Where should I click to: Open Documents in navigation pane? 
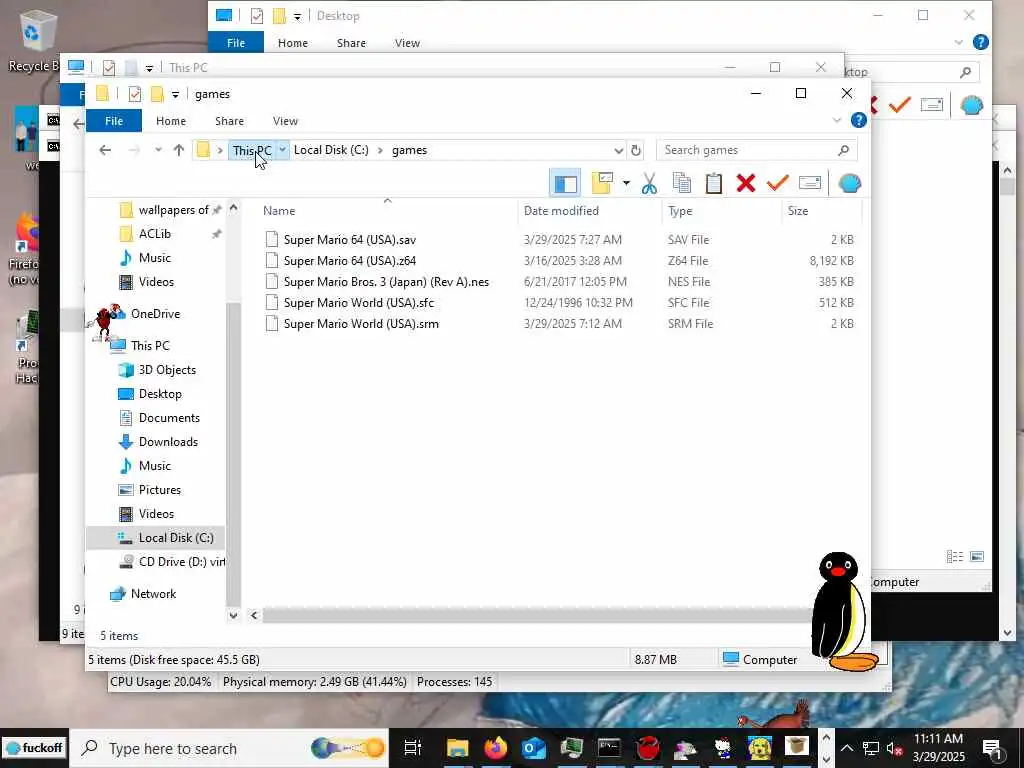[x=169, y=418]
